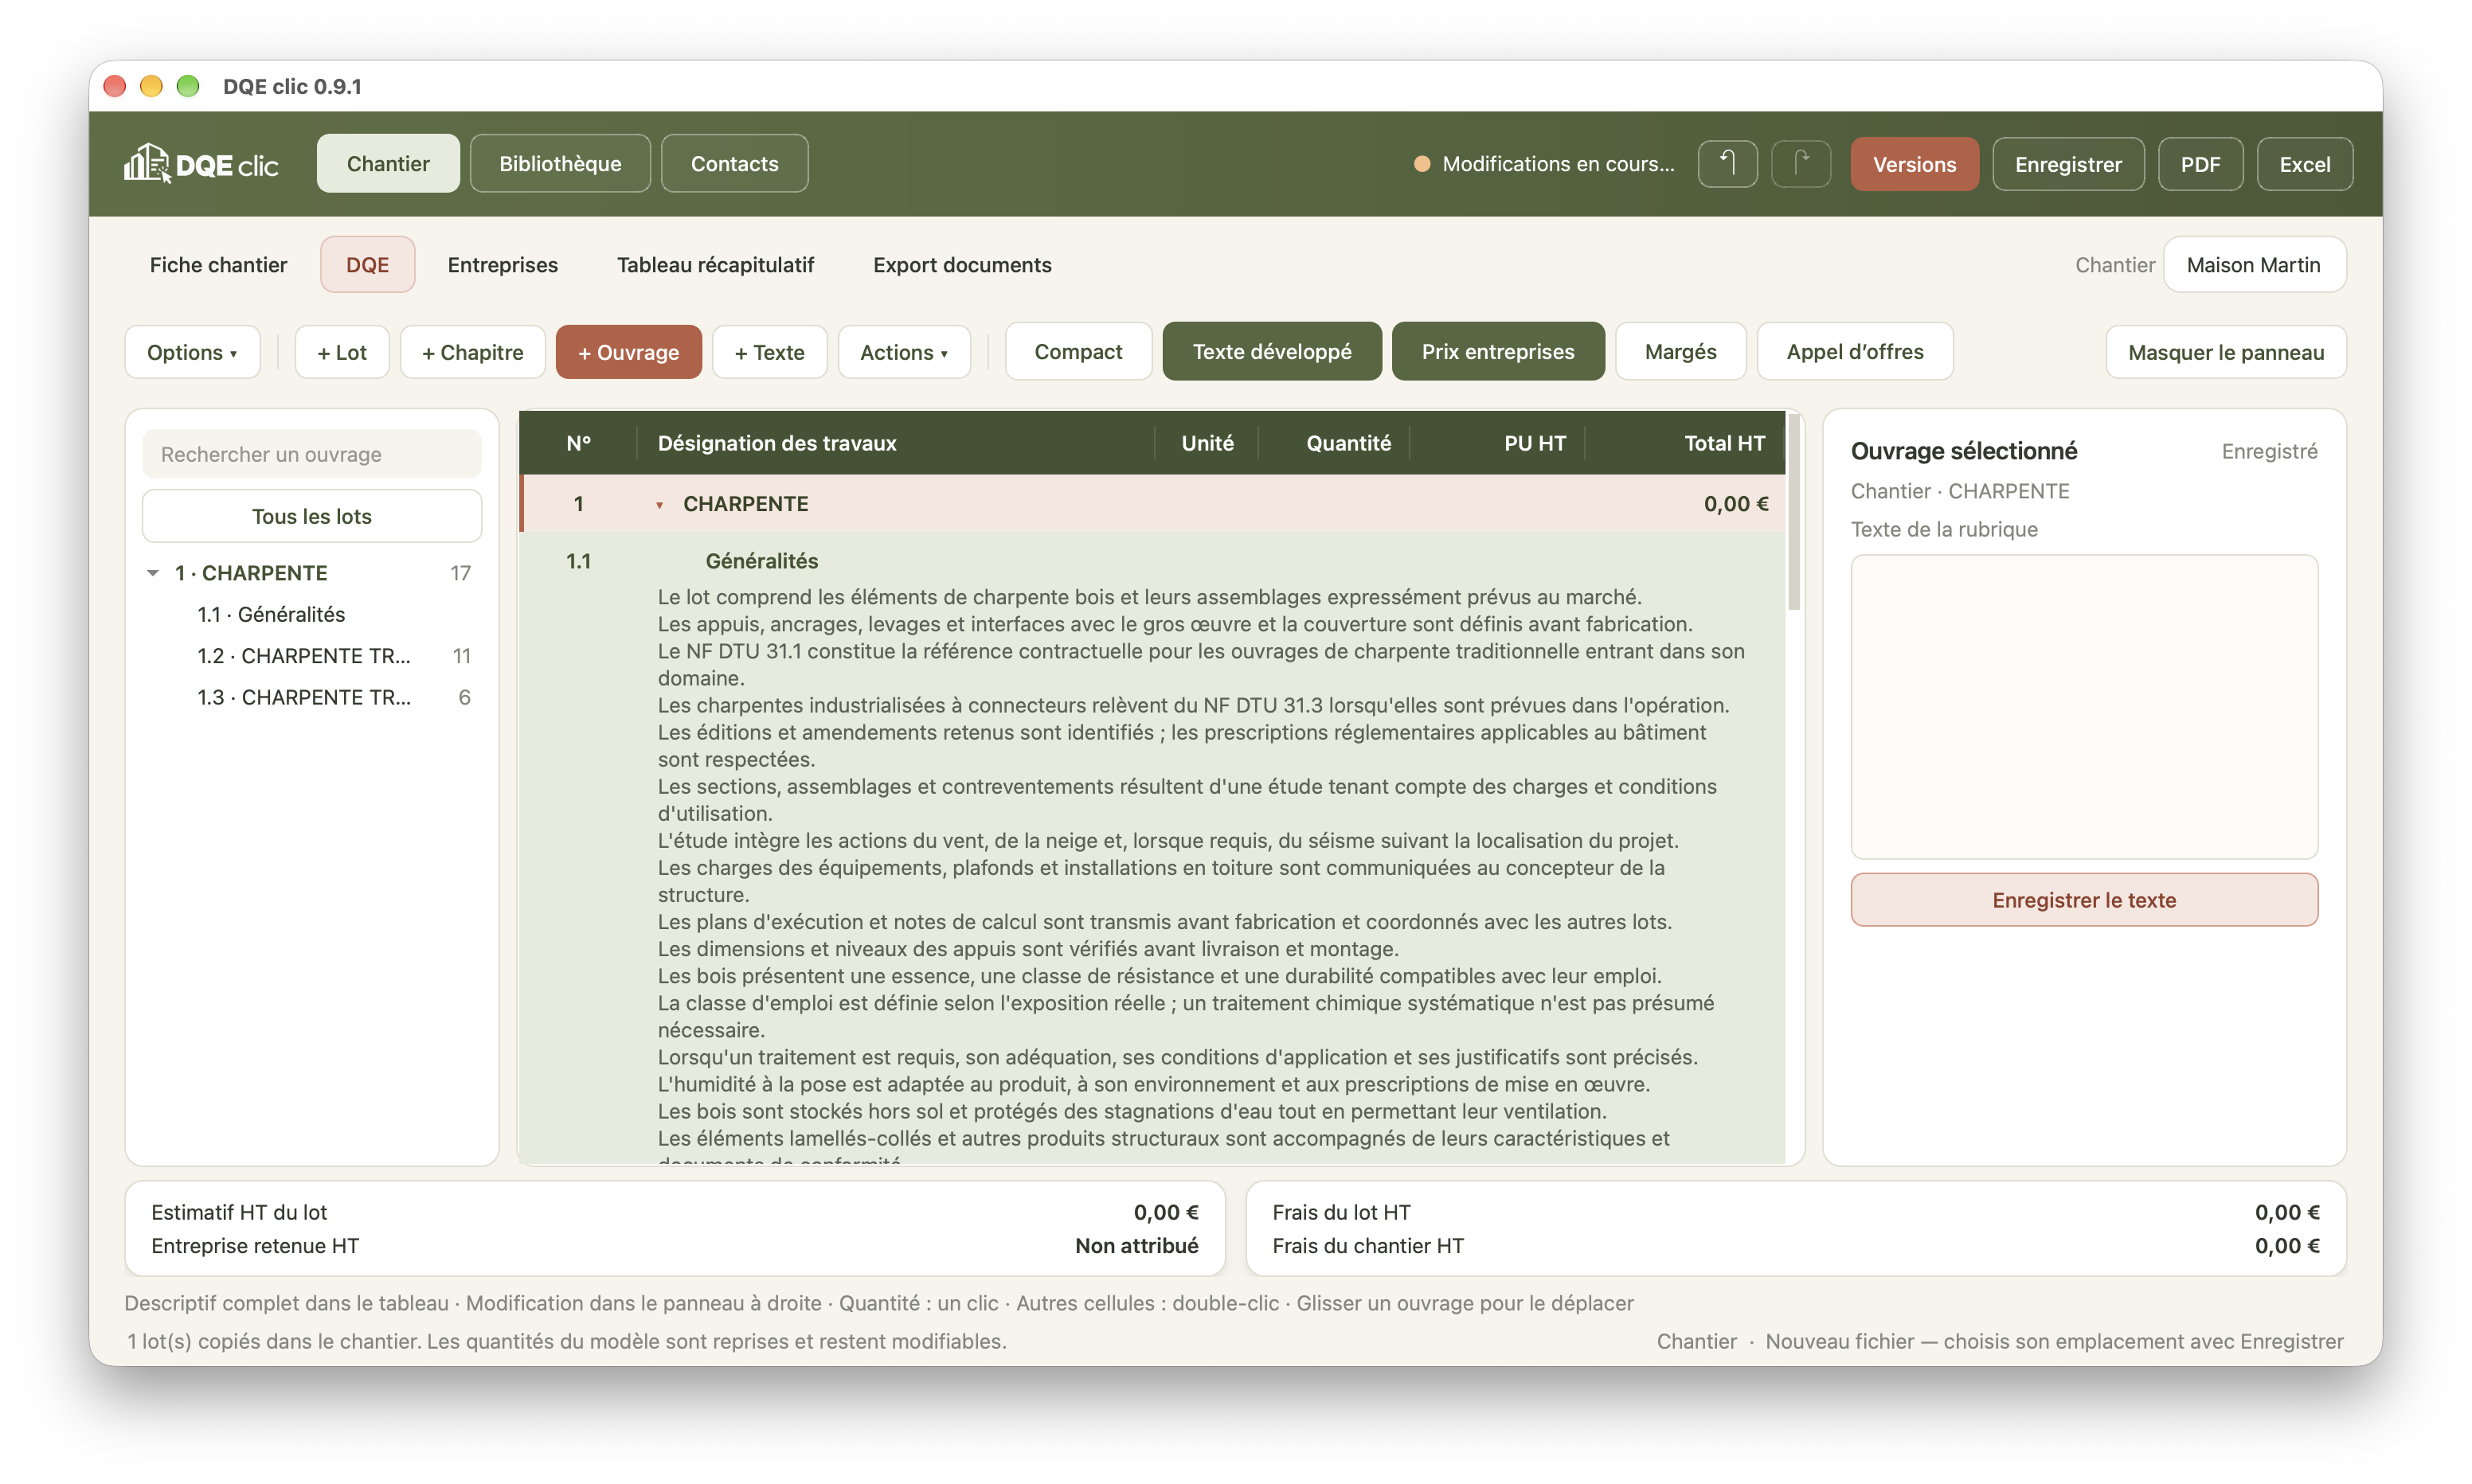
Task: Switch to the Chantier main tab
Action: tap(388, 163)
